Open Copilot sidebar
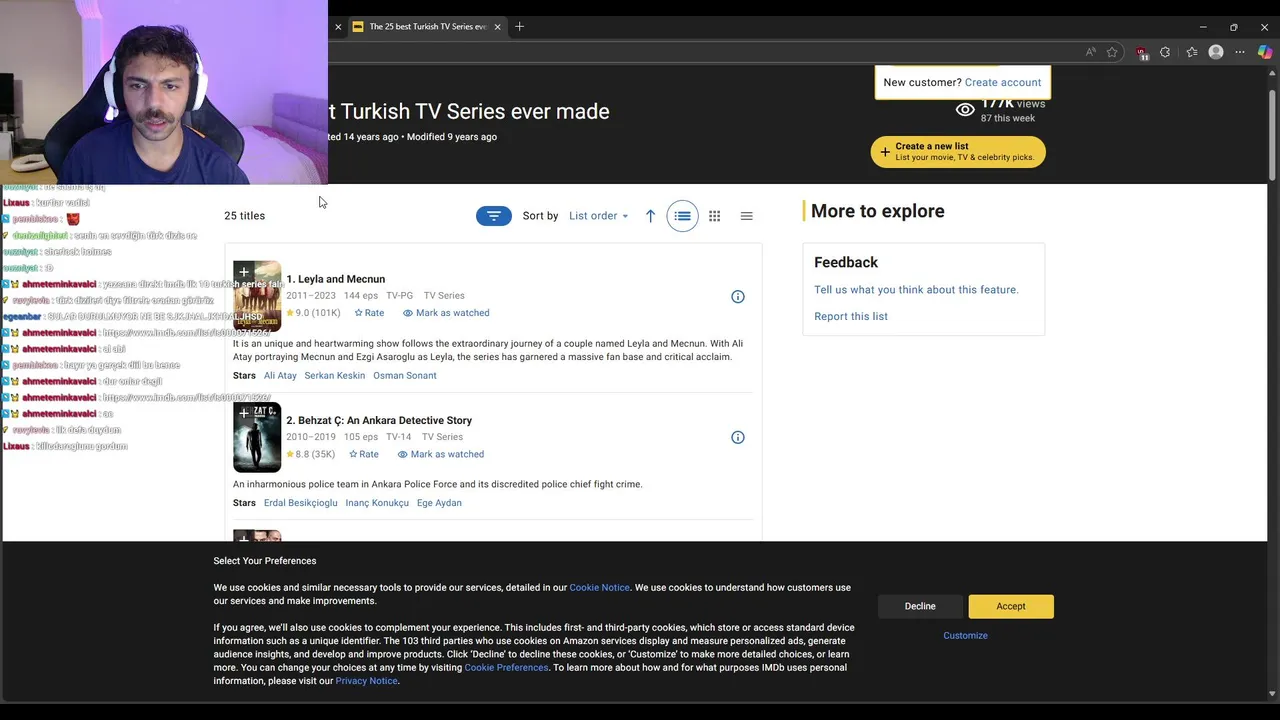This screenshot has height=720, width=1280. 1265,52
